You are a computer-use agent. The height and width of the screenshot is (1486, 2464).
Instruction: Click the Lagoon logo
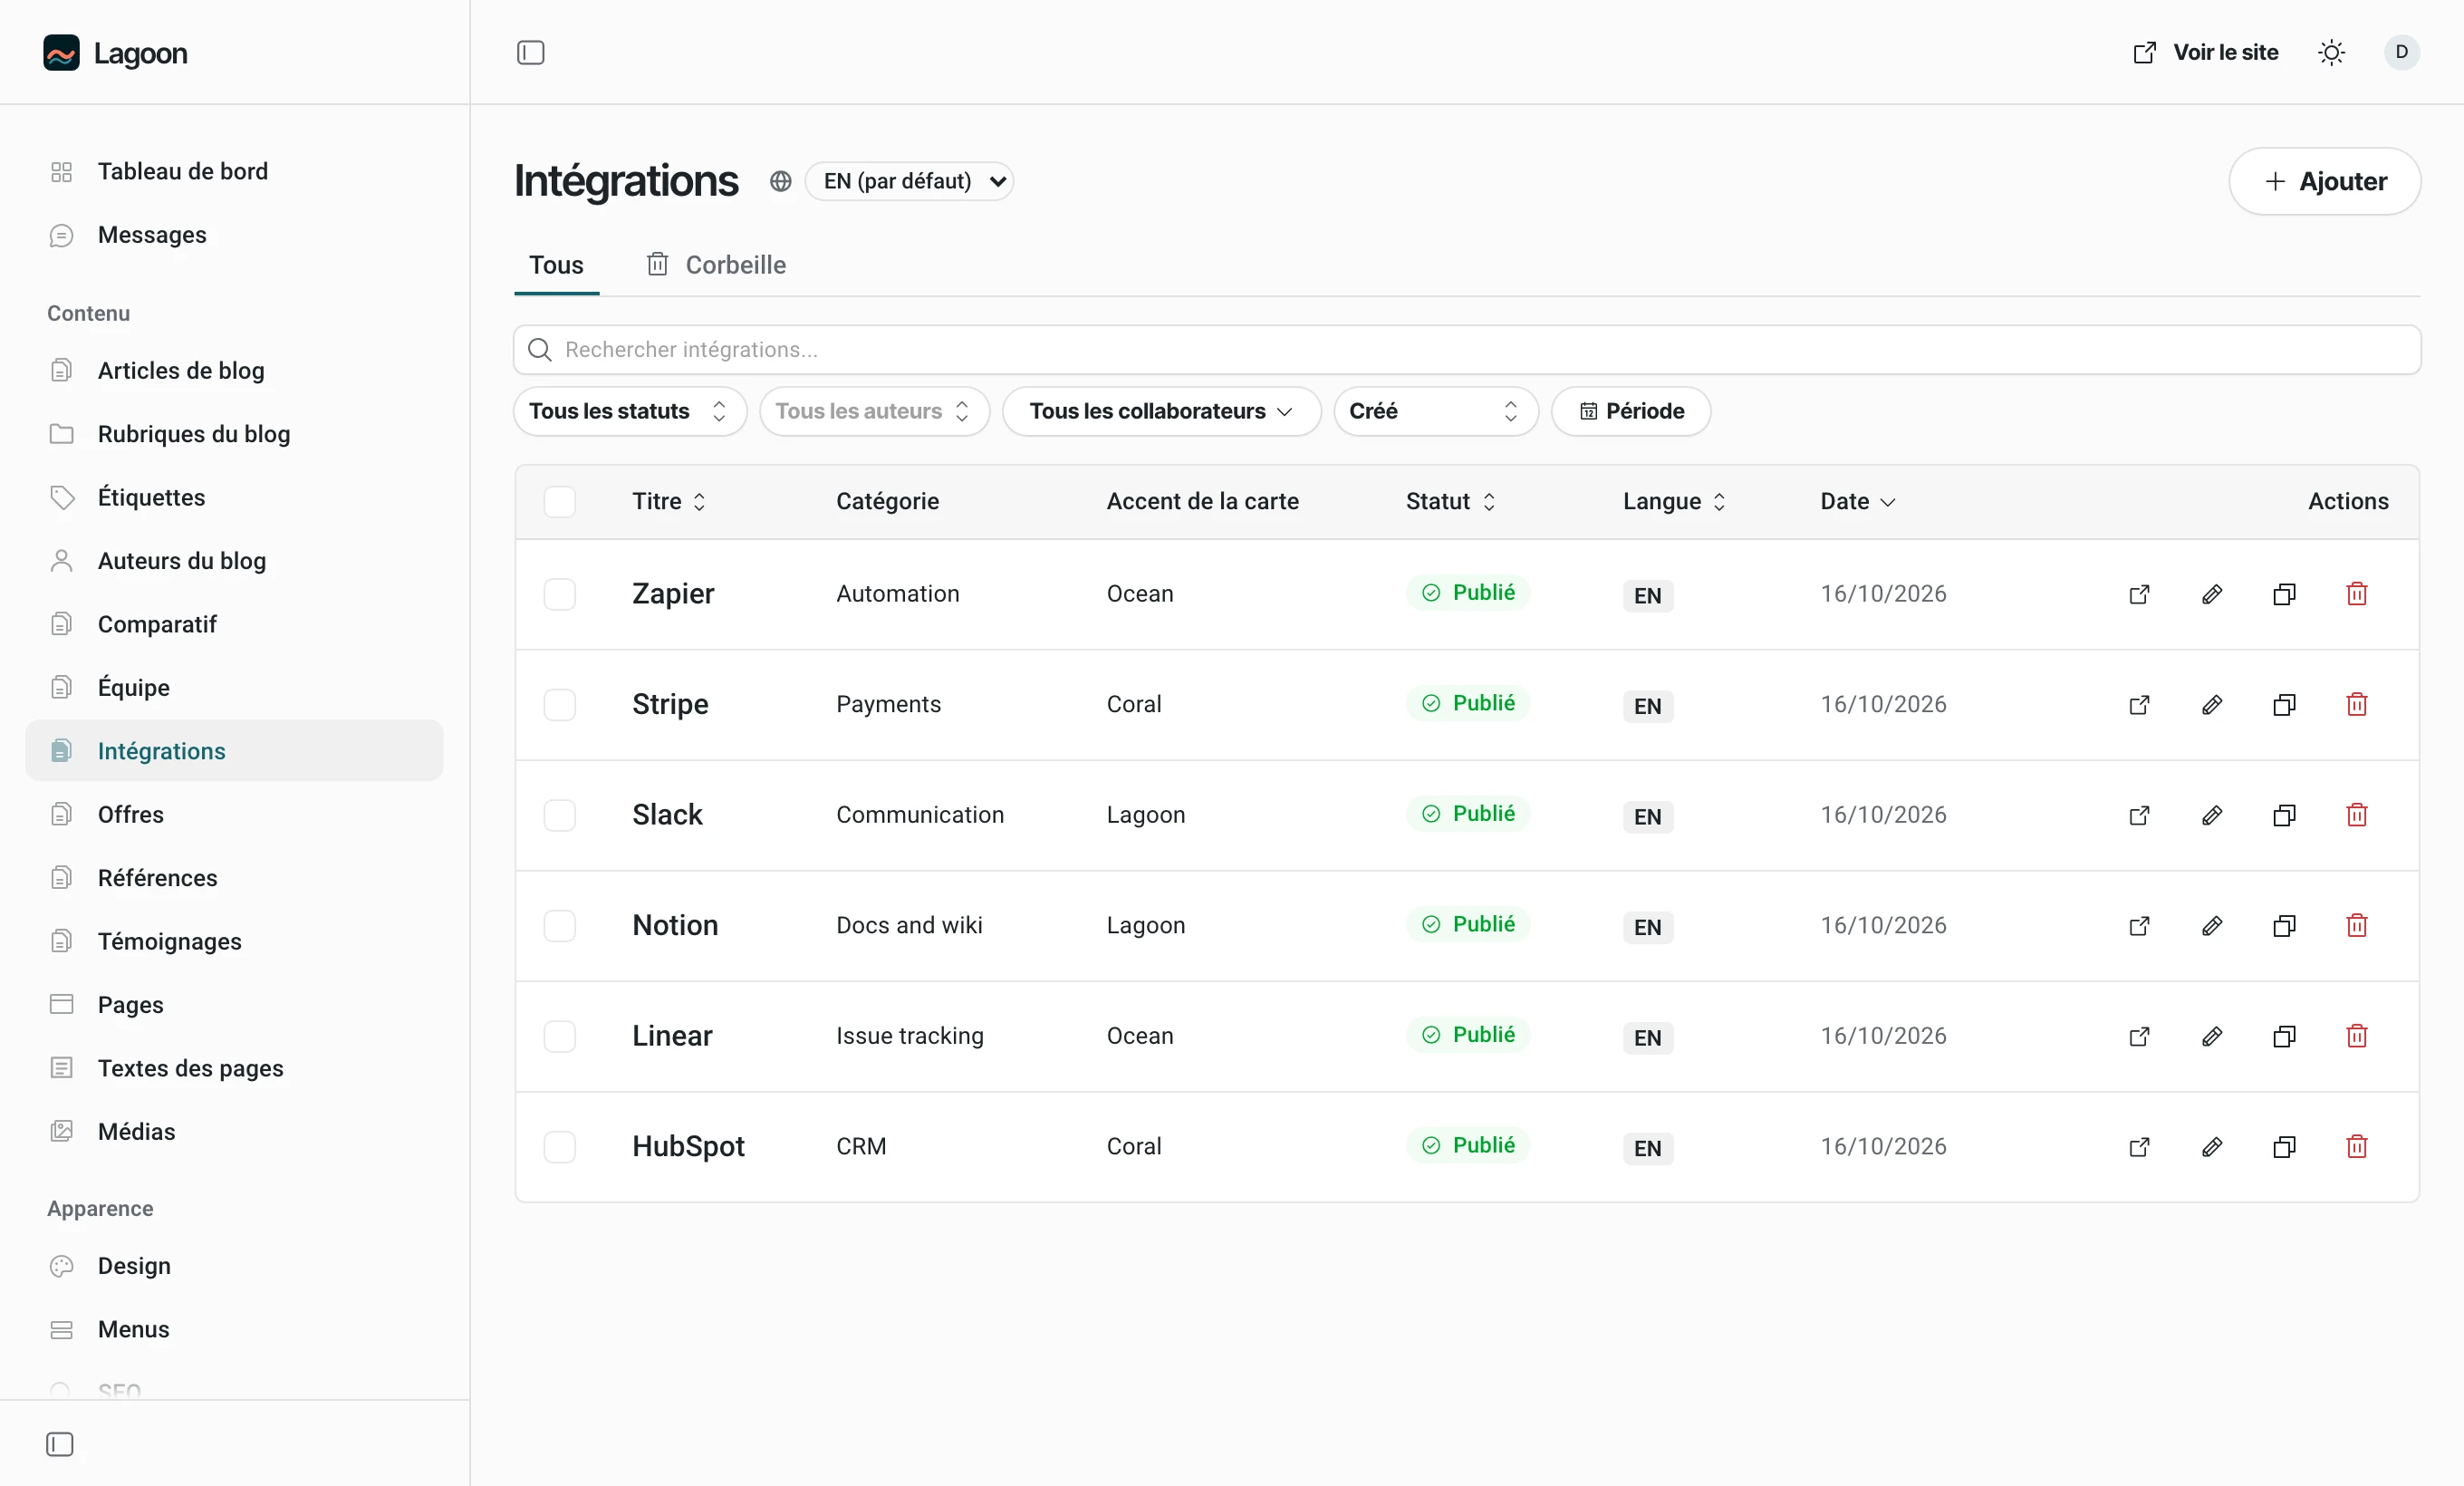[115, 53]
